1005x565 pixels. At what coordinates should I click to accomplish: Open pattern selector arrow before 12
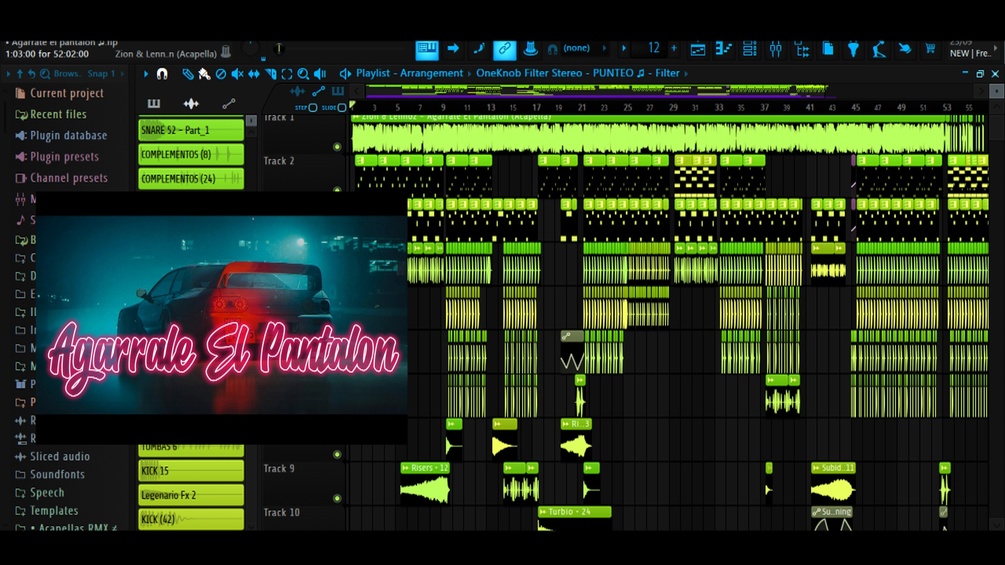pos(624,48)
